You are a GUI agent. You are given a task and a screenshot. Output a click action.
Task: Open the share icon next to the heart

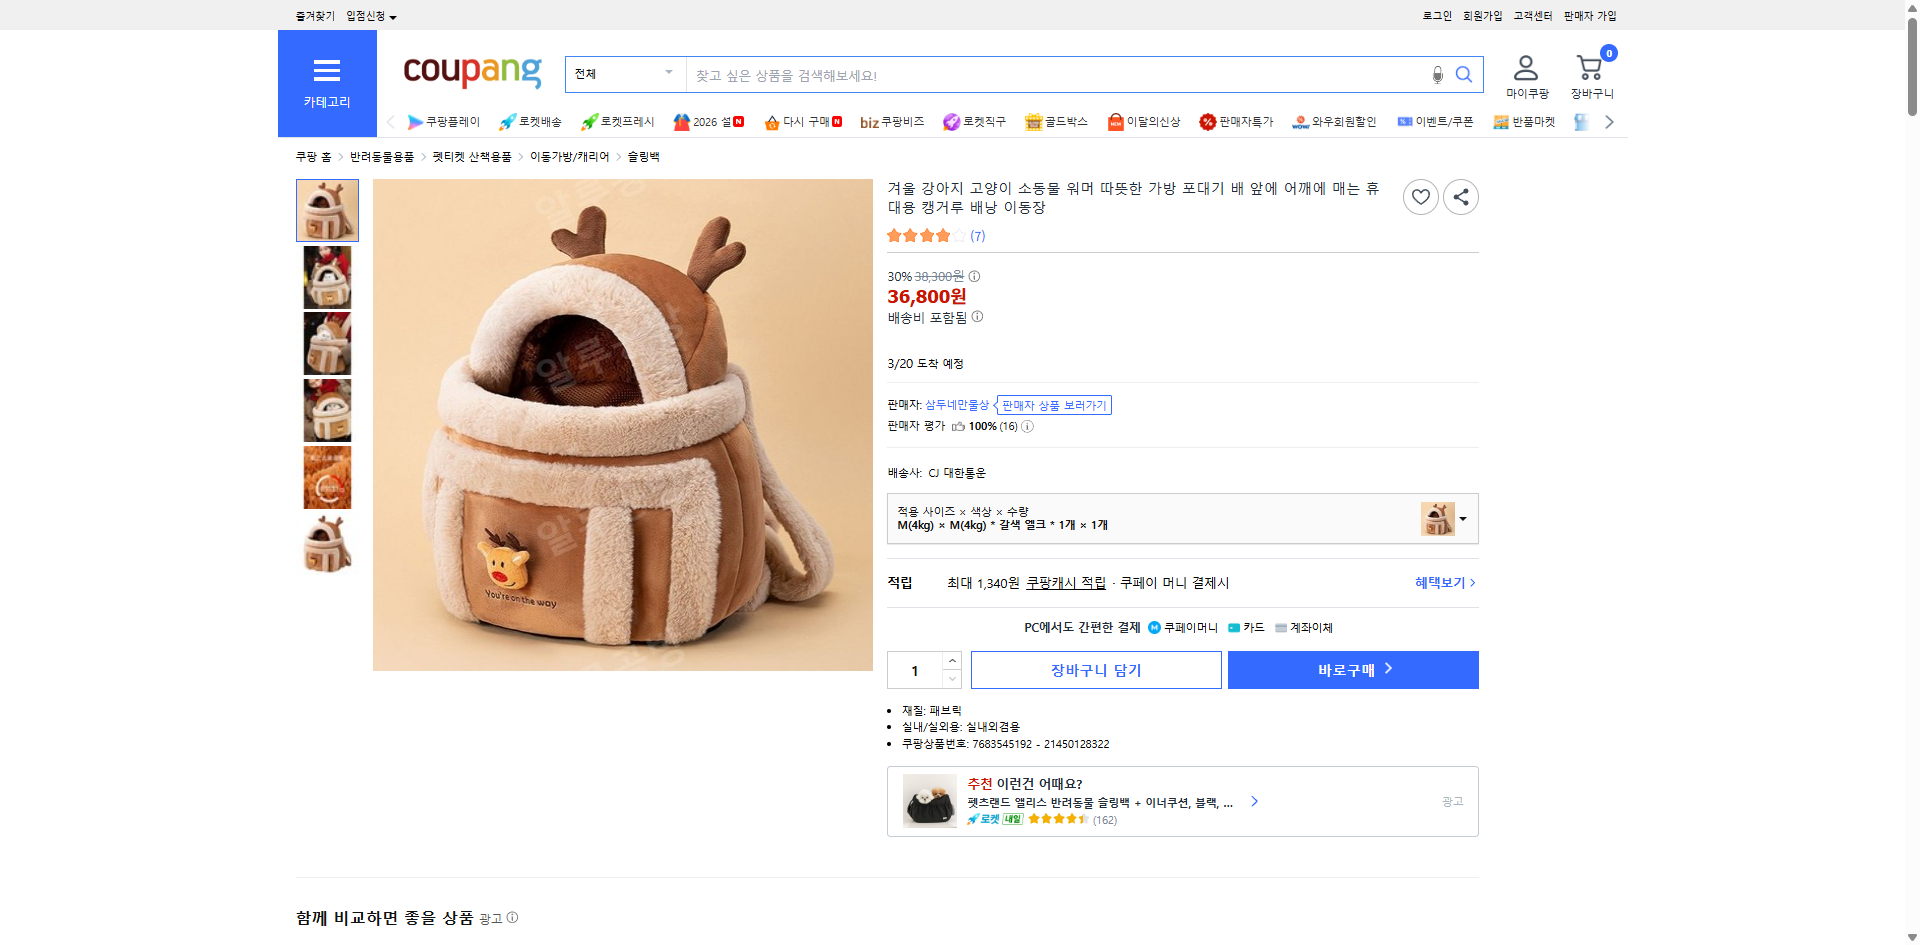[1460, 197]
